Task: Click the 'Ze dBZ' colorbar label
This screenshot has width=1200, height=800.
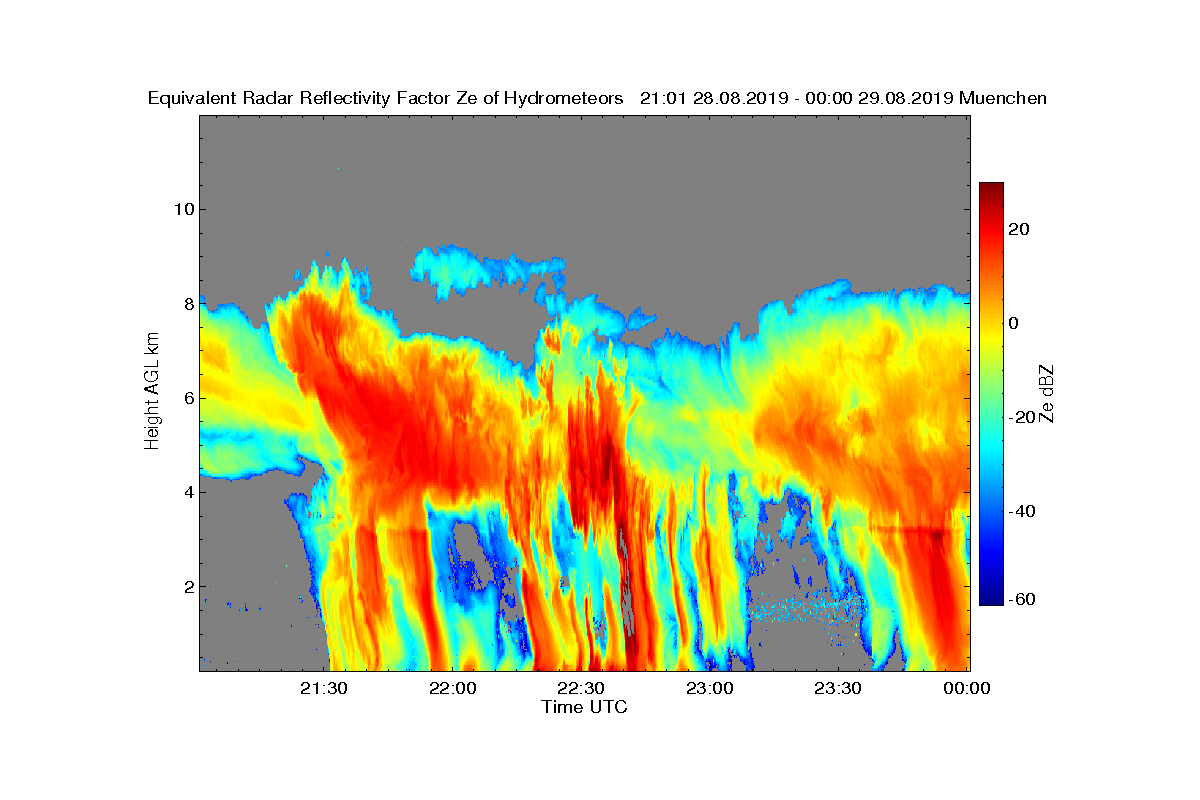Action: (x=1047, y=394)
